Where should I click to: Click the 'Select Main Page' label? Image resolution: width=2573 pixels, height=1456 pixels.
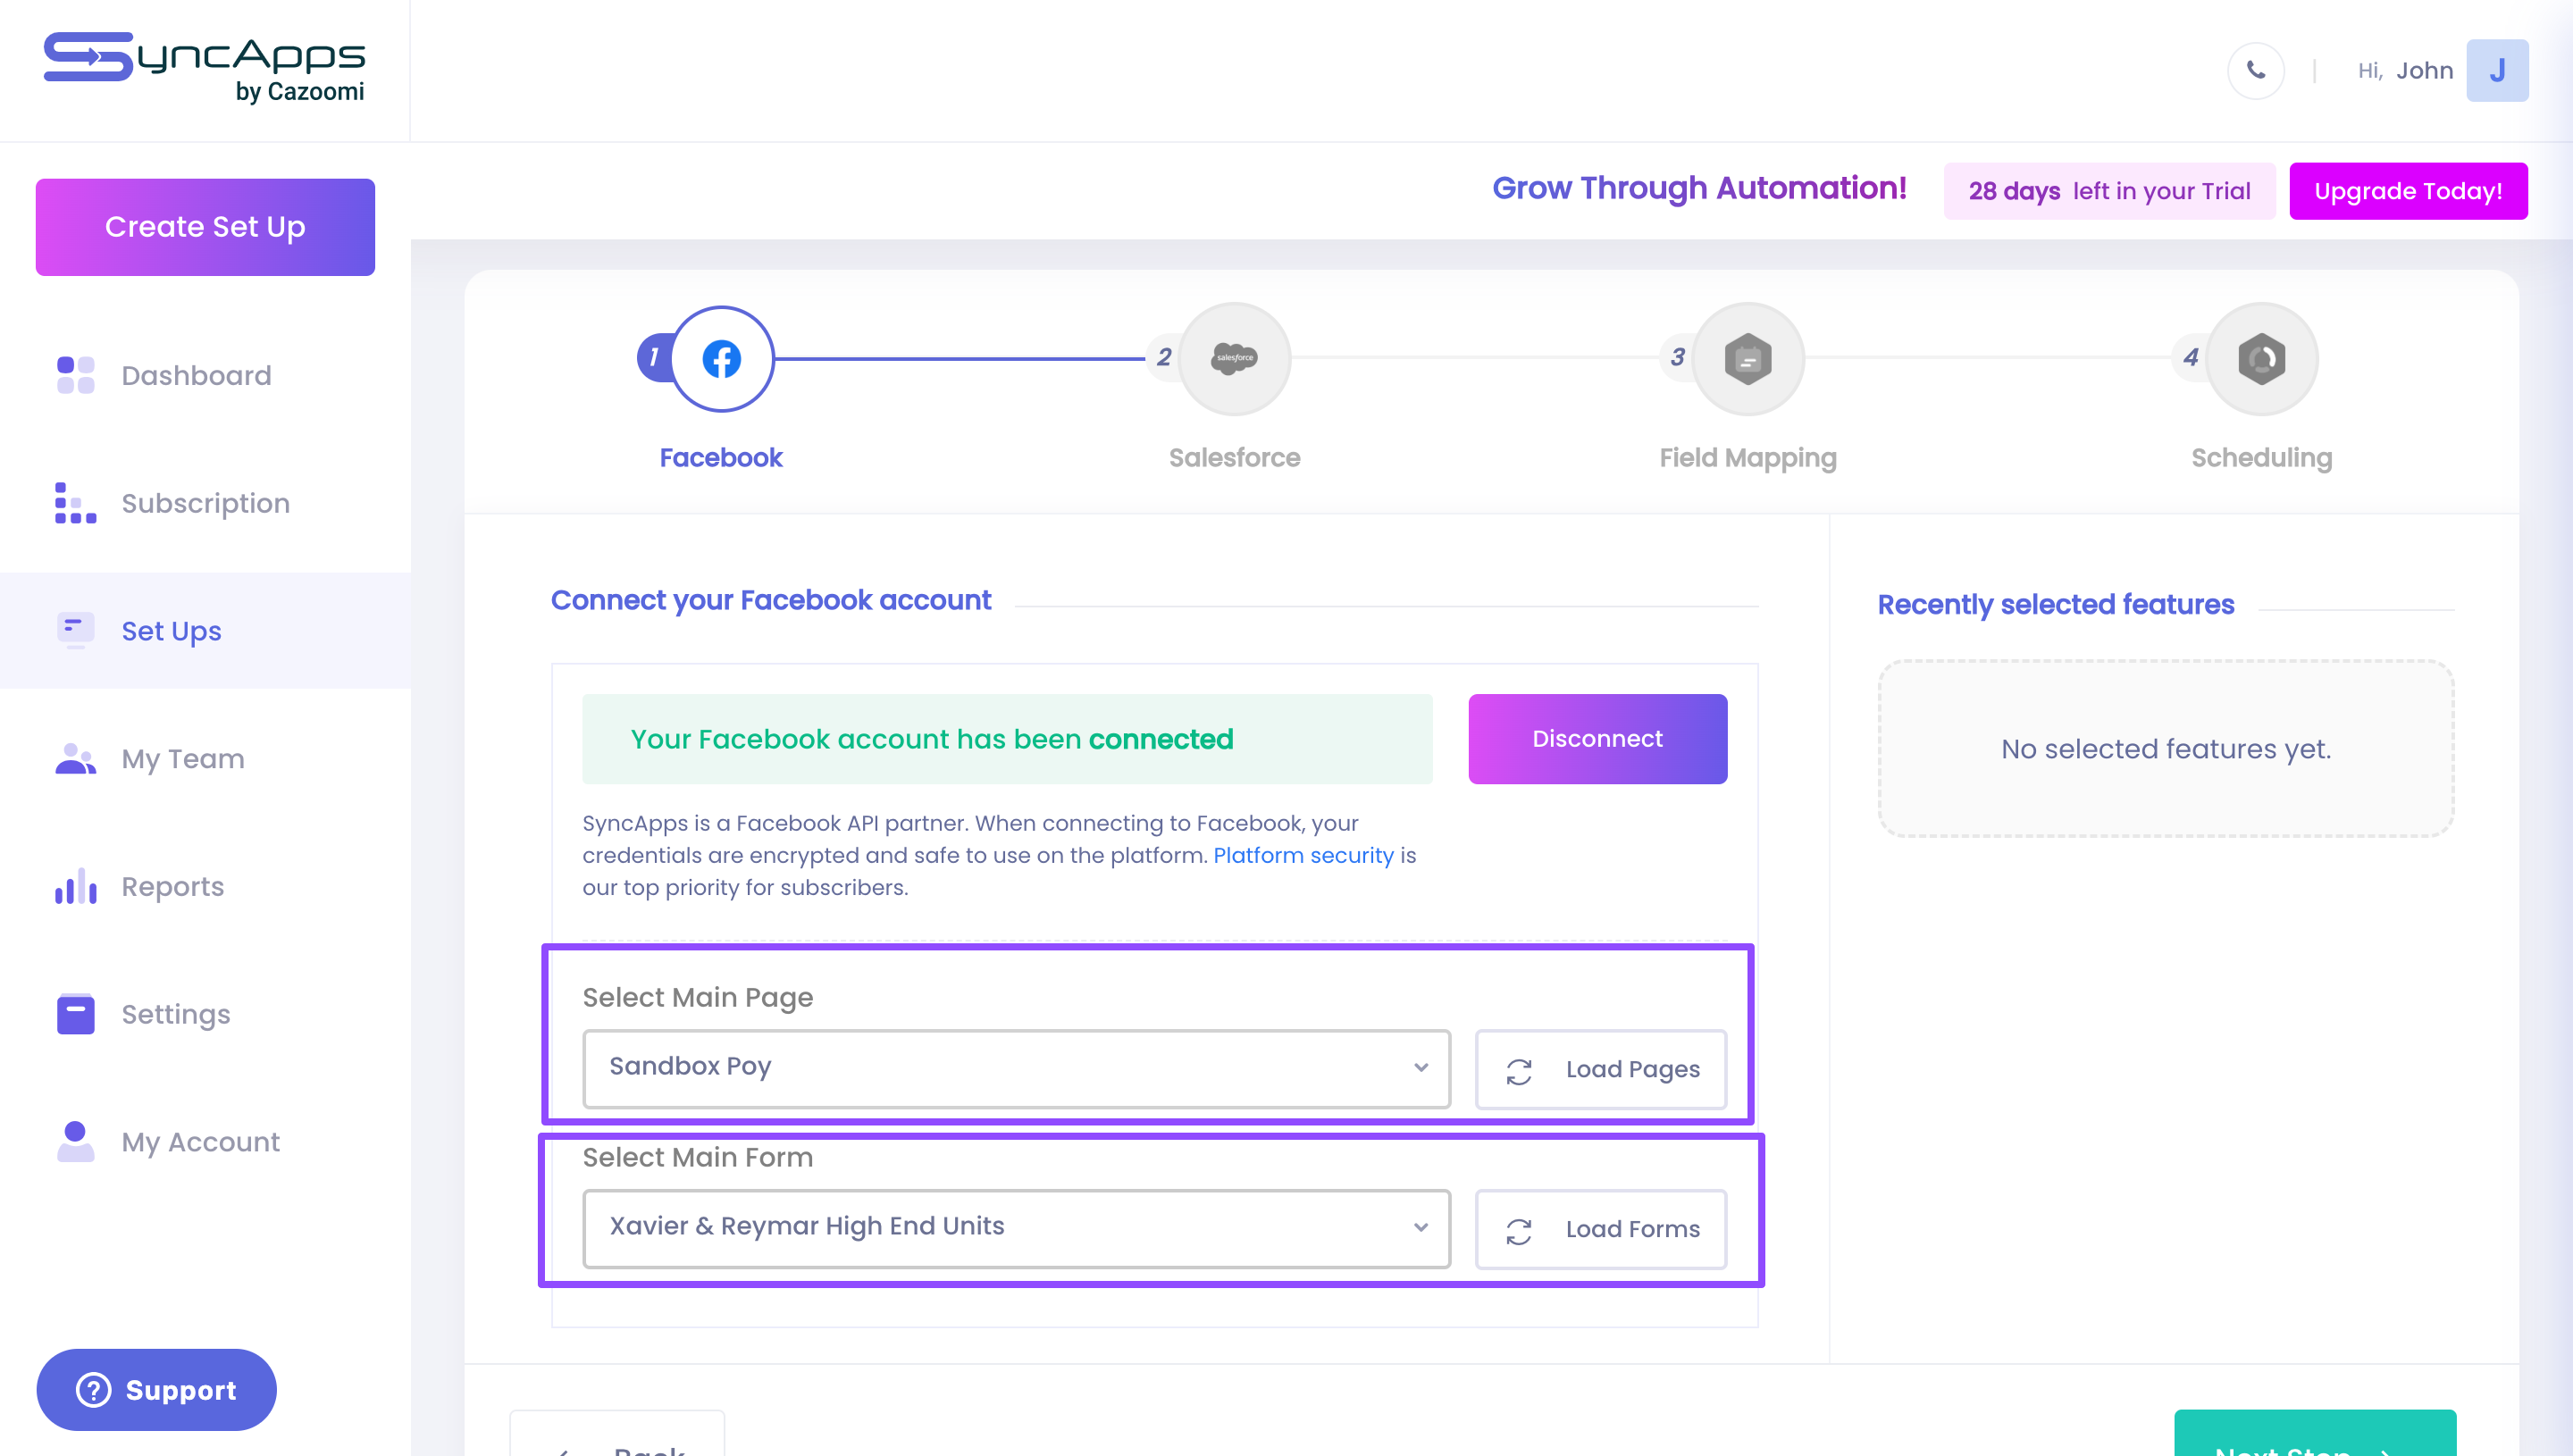click(698, 997)
